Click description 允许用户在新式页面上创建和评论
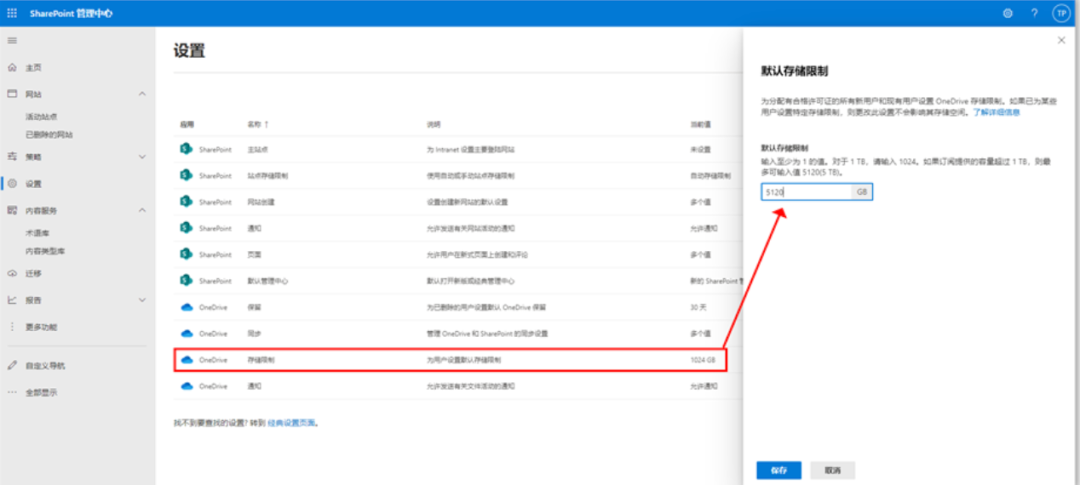The width and height of the screenshot is (1080, 485). 477,254
